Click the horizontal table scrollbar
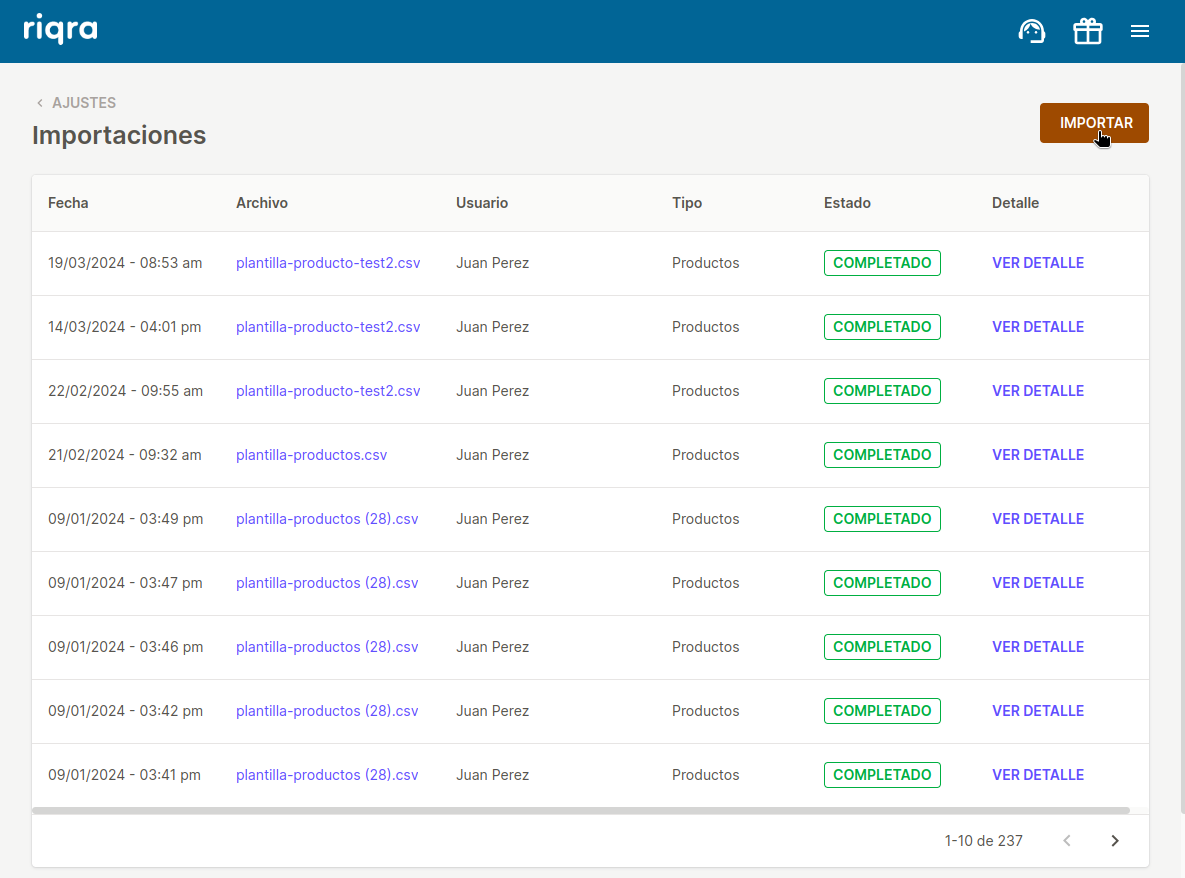Screen dimensions: 1185x878 click(580, 811)
